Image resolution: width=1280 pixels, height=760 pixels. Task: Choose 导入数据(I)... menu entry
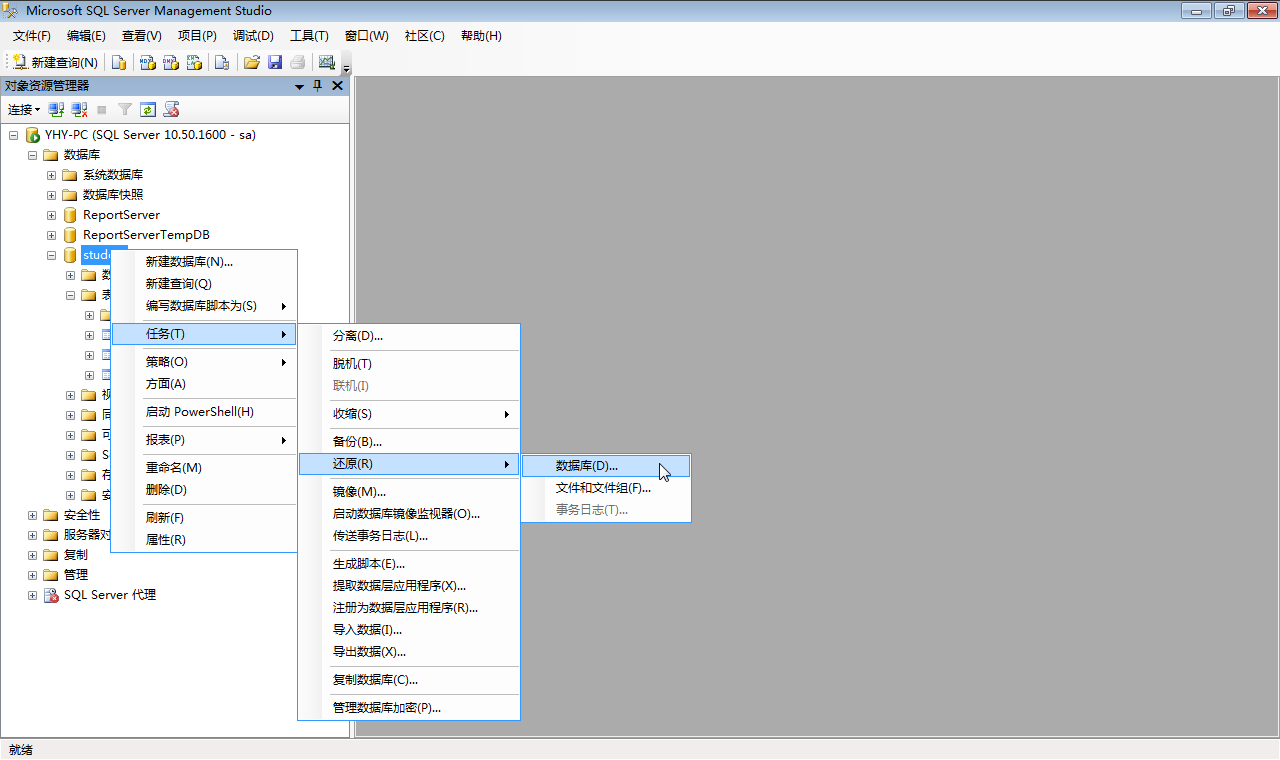[x=409, y=630]
